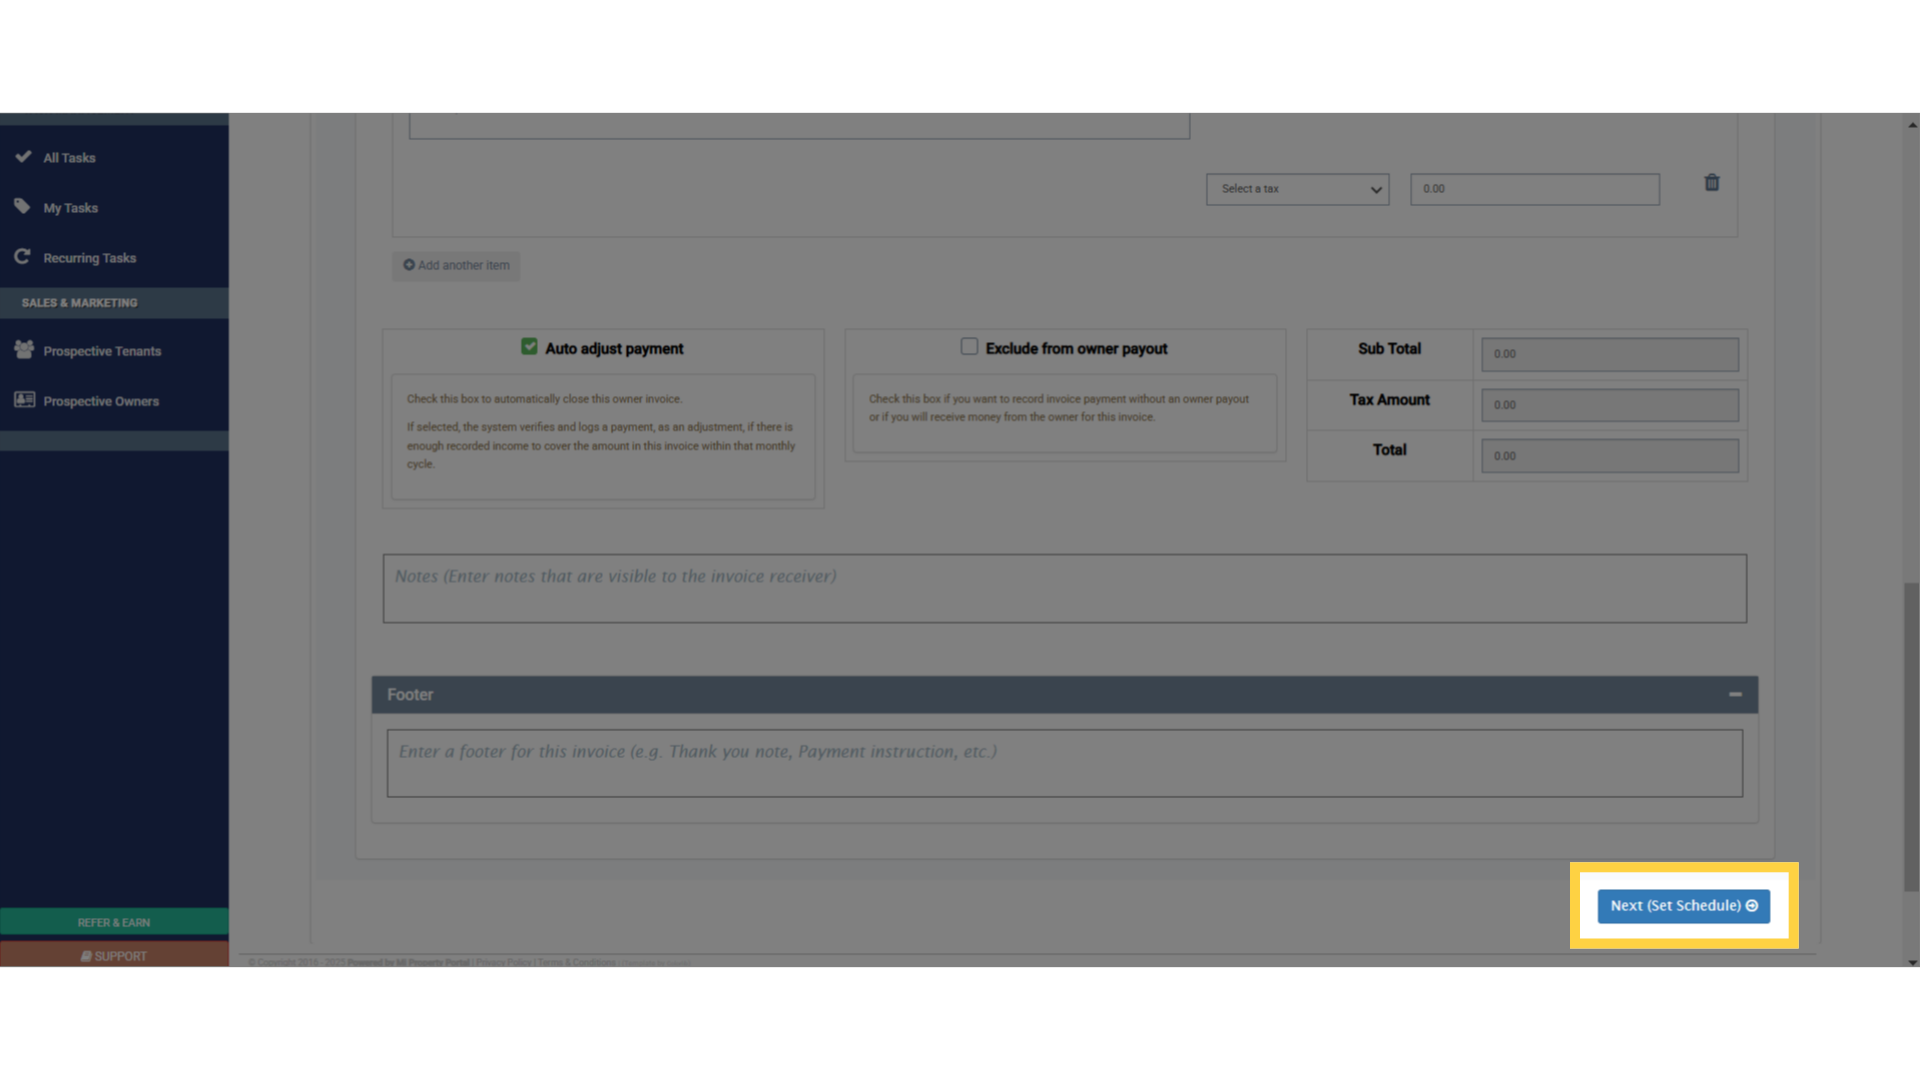Click into the invoice Notes text area

[x=1064, y=589]
